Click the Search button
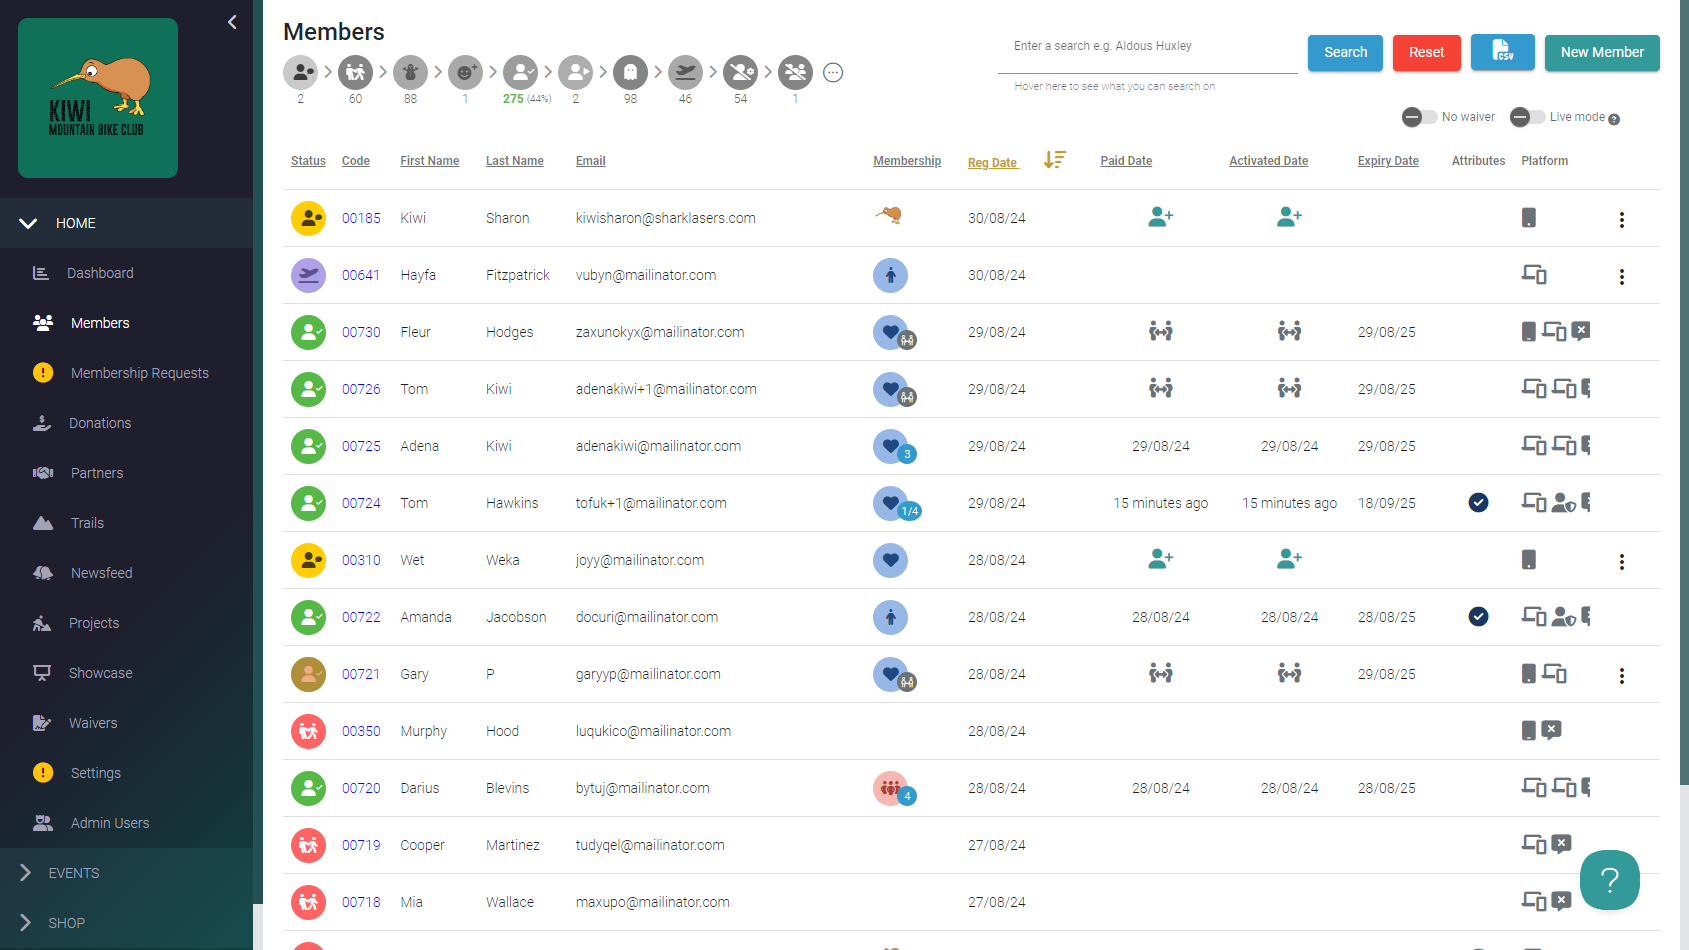 pos(1345,52)
